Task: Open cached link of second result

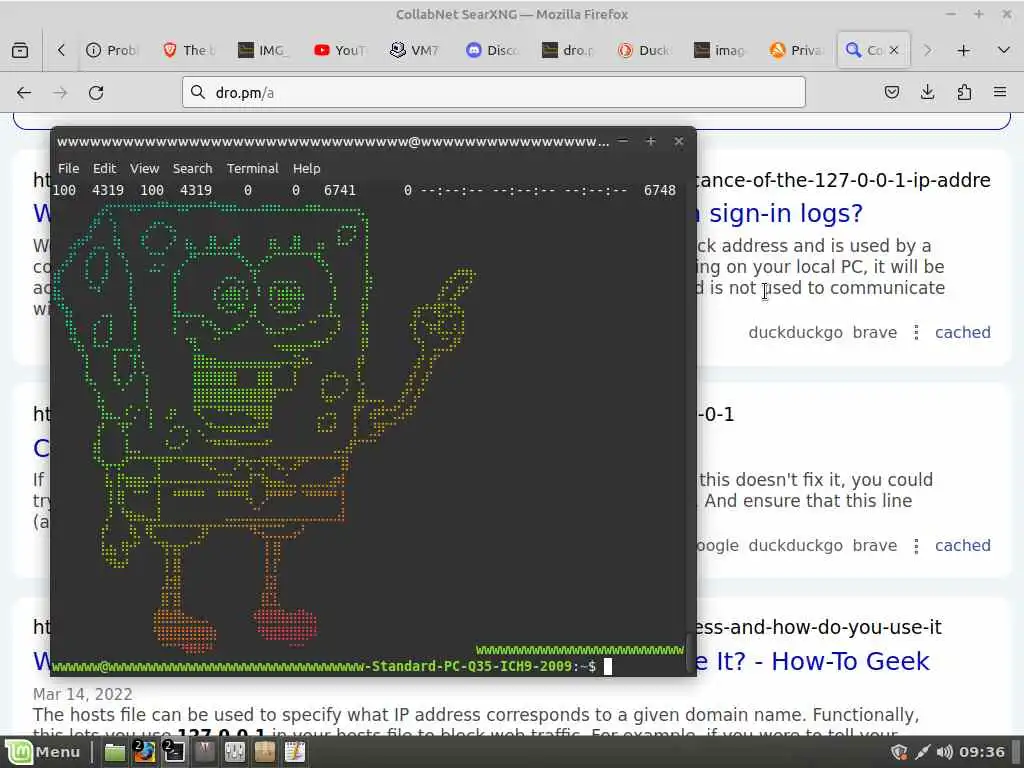Action: pyautogui.click(x=963, y=545)
